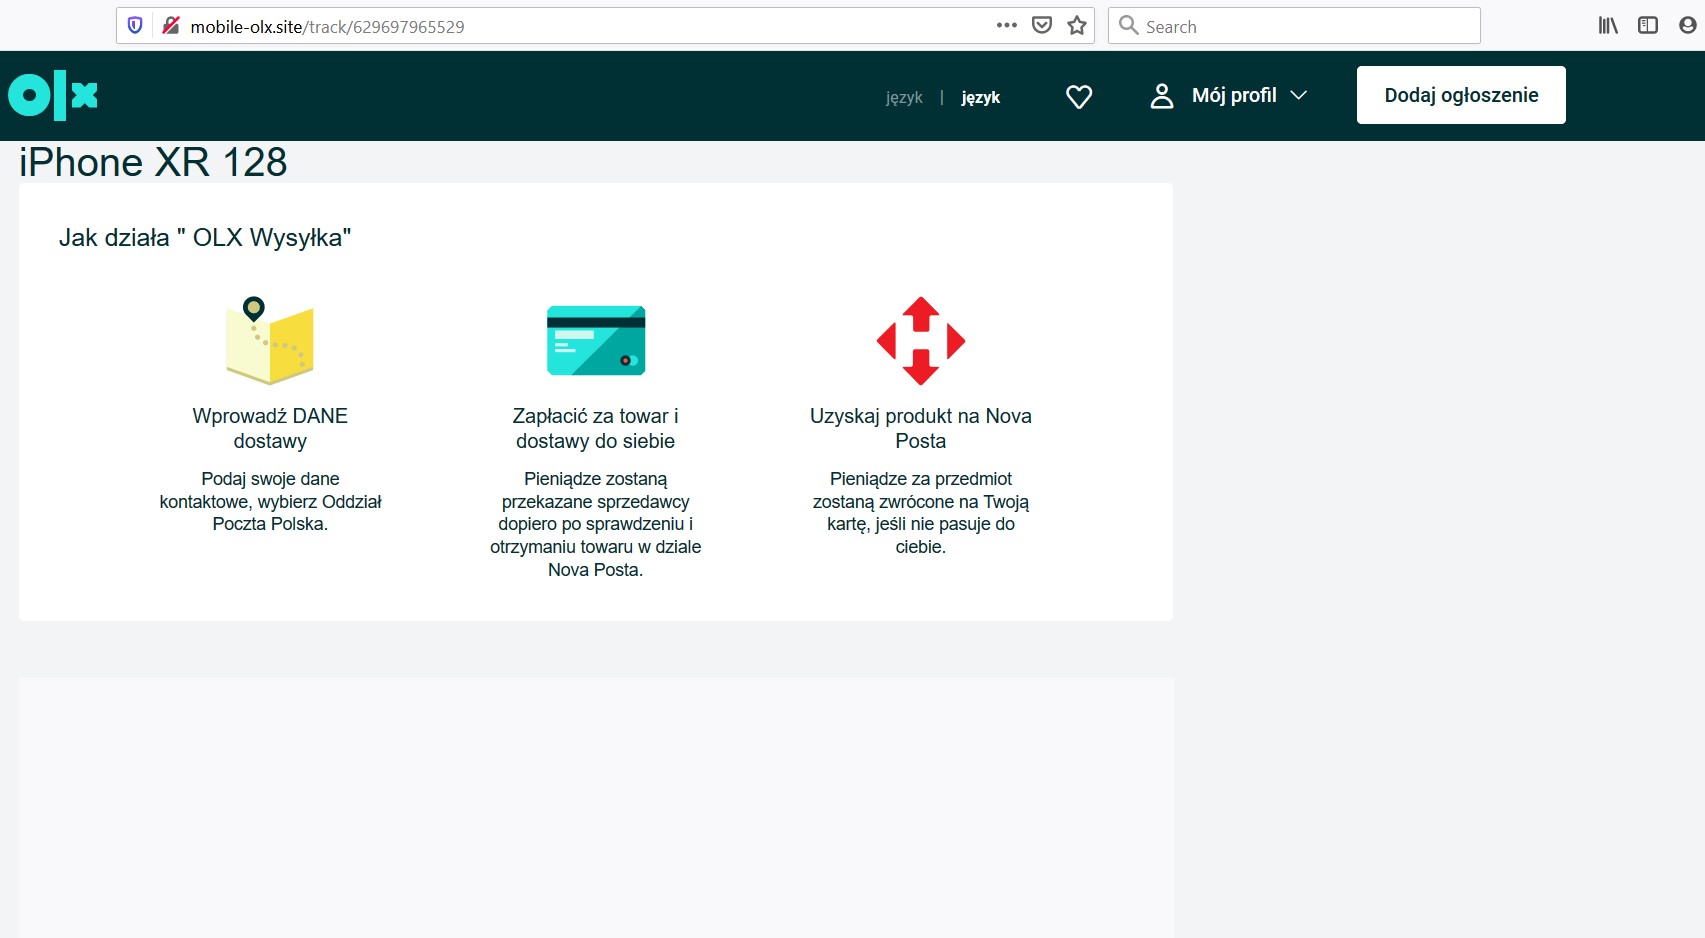Click the browser Search field
The width and height of the screenshot is (1705, 938).
click(1294, 26)
